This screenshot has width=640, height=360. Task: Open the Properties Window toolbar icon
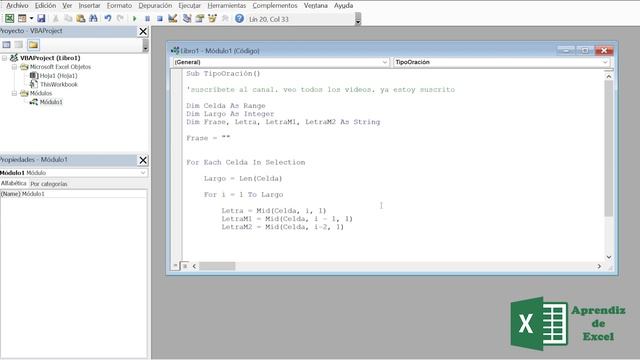coord(200,18)
